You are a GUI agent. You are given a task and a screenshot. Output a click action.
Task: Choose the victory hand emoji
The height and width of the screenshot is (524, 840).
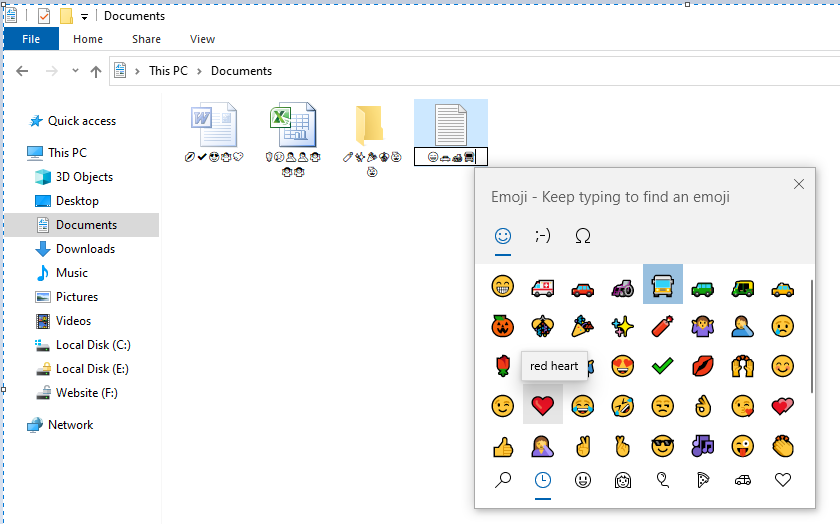[582, 446]
